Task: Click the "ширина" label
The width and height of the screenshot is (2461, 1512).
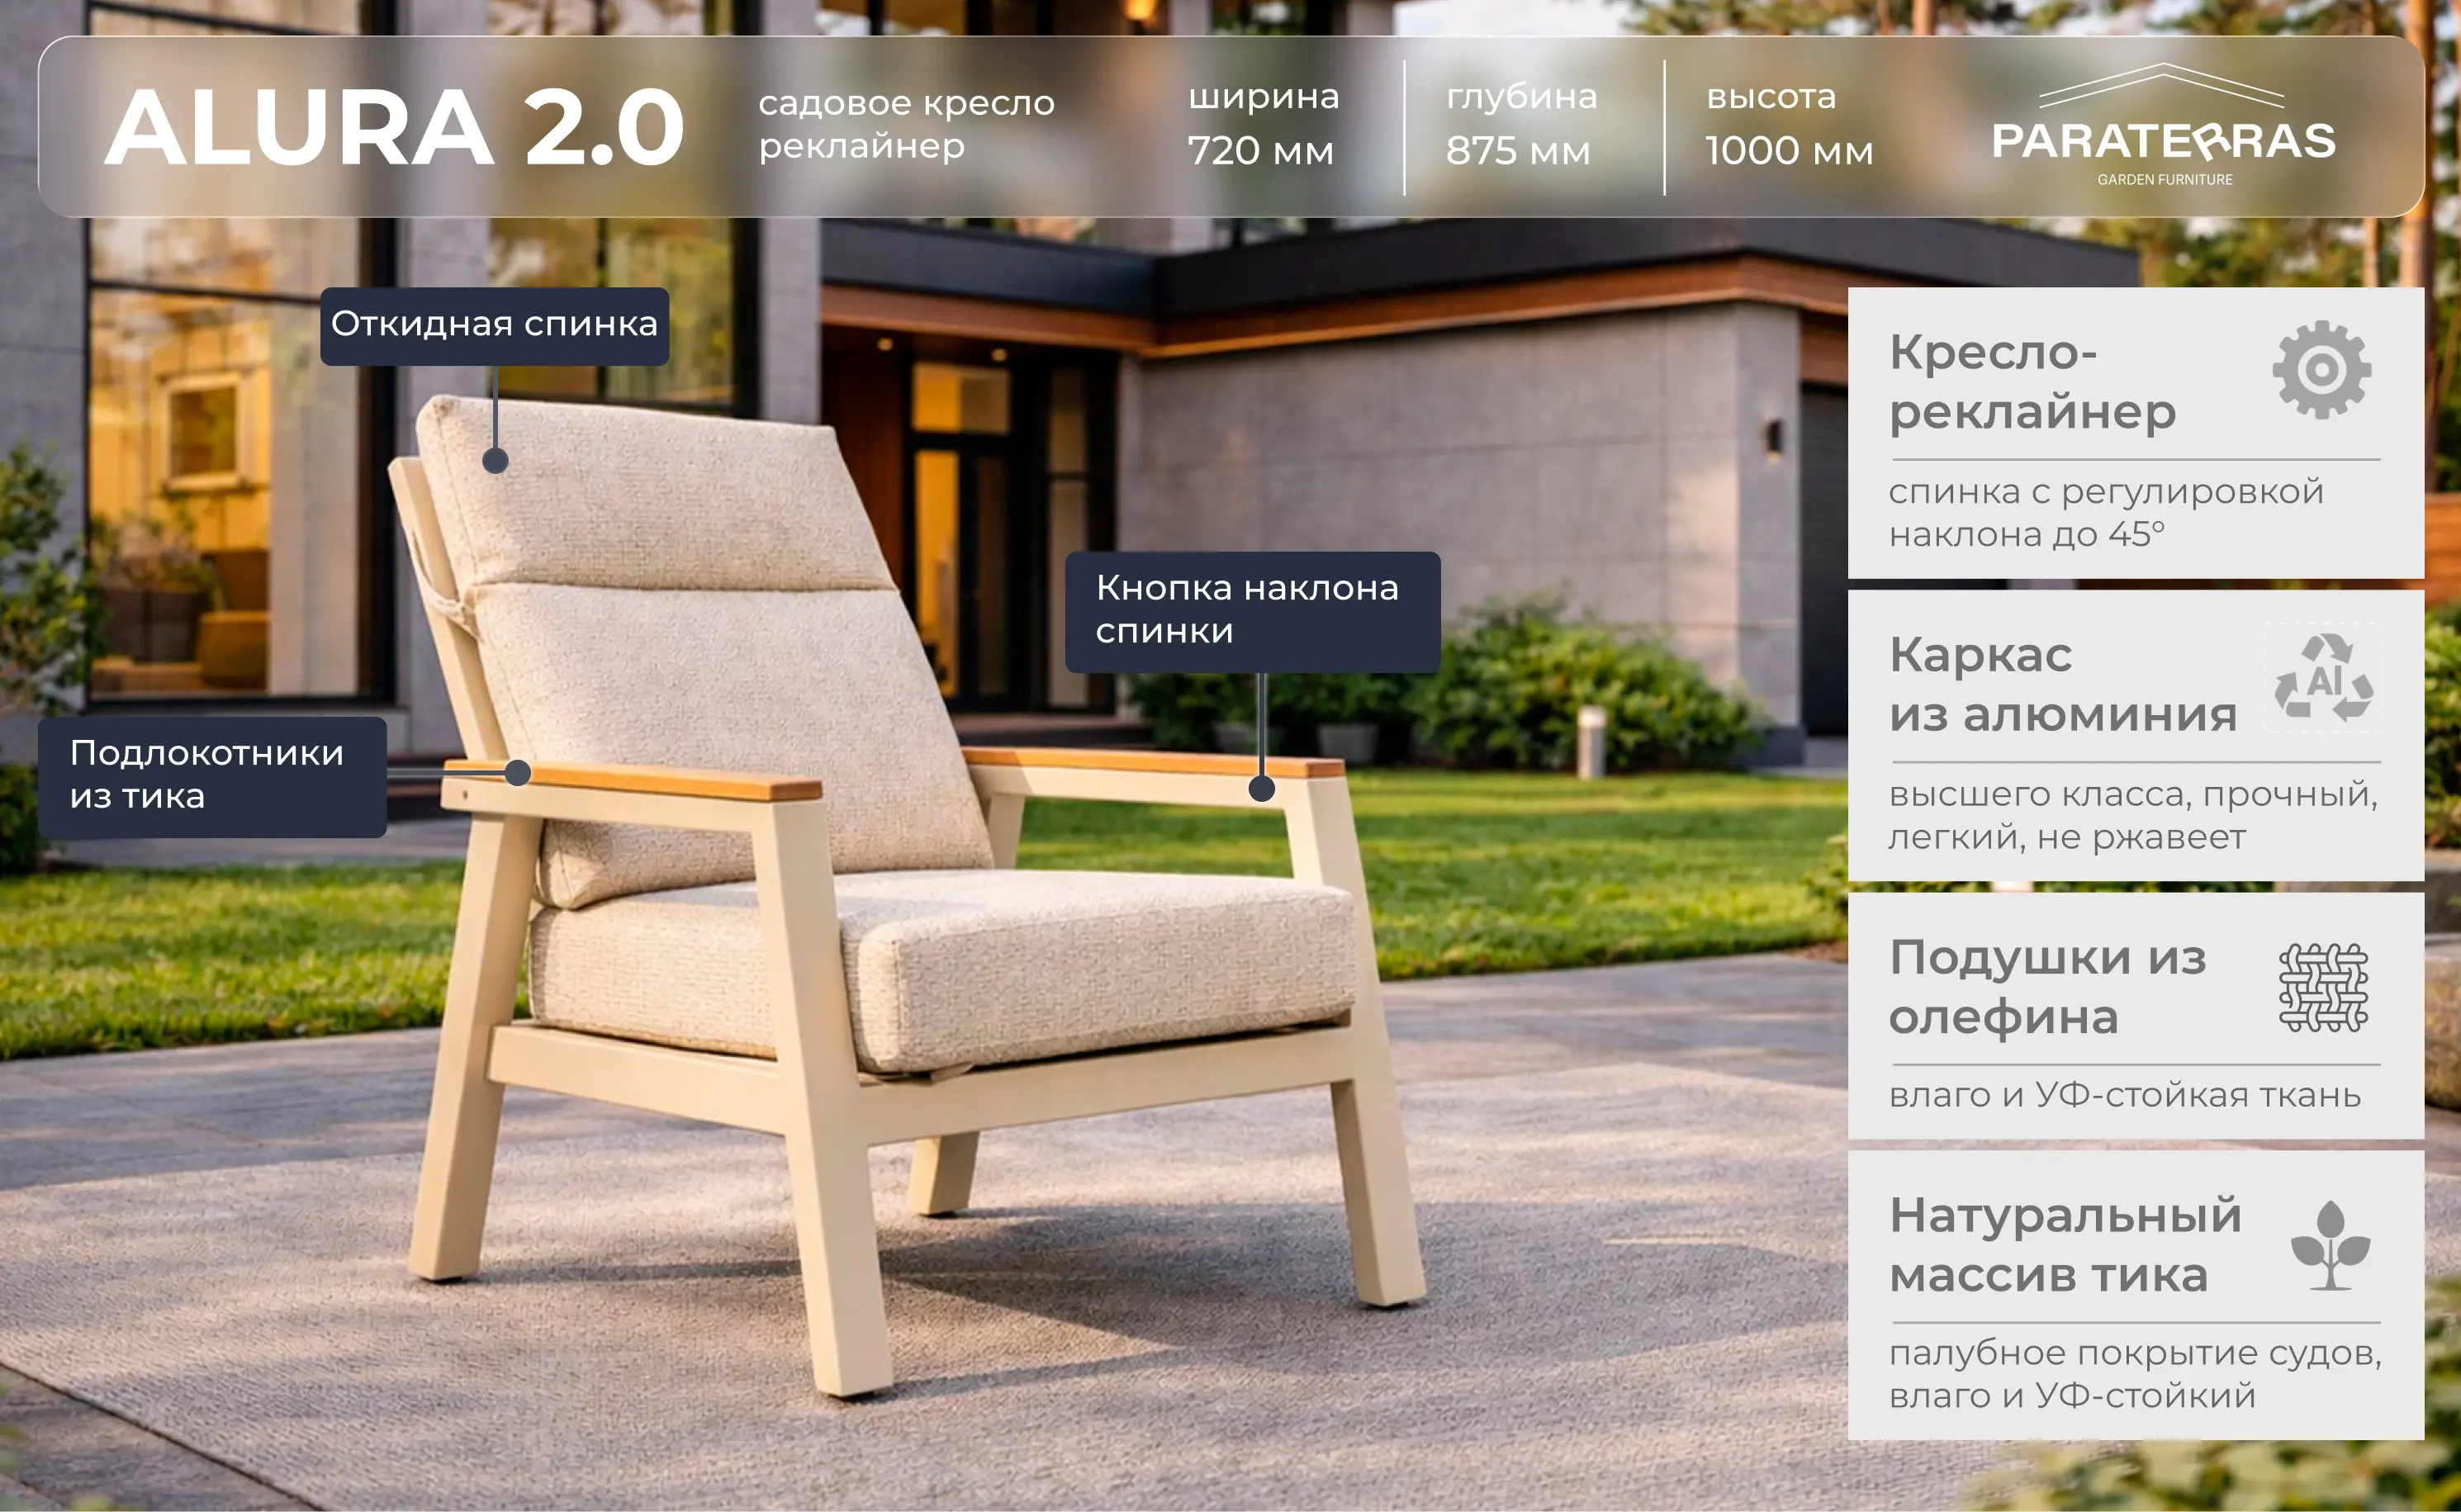Action: tap(1263, 97)
